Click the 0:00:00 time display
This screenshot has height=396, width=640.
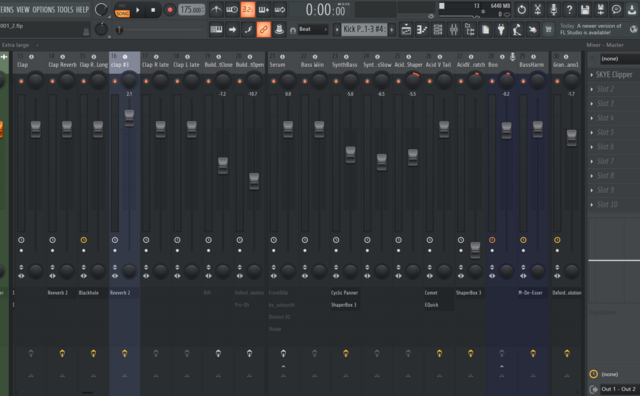click(x=325, y=9)
